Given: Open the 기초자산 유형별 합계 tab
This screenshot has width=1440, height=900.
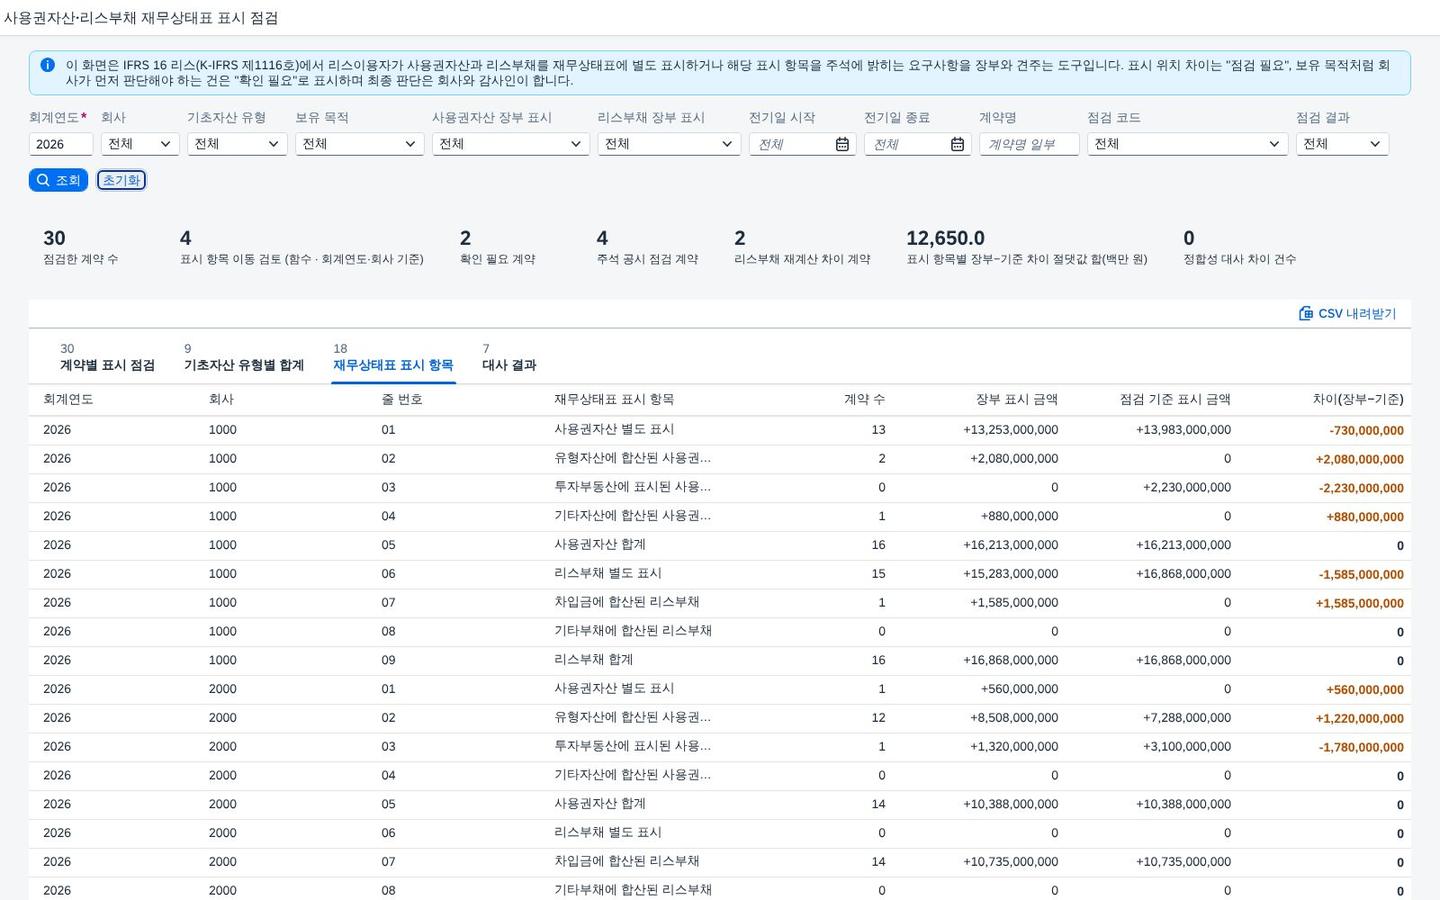Looking at the screenshot, I should tap(244, 357).
